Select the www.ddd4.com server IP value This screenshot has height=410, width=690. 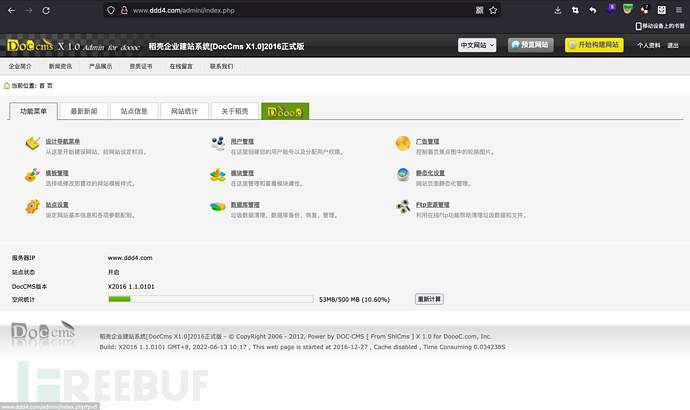click(130, 258)
